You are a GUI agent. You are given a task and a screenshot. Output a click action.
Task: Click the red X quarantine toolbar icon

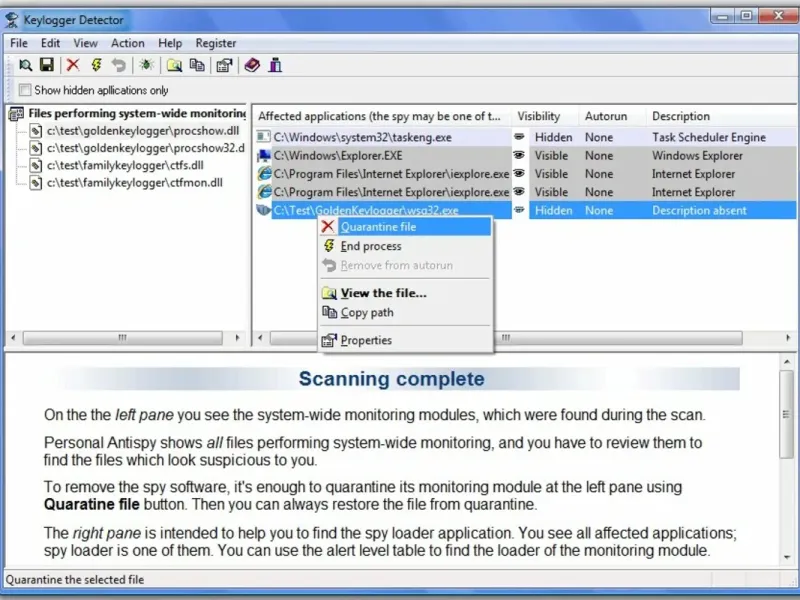[x=73, y=65]
